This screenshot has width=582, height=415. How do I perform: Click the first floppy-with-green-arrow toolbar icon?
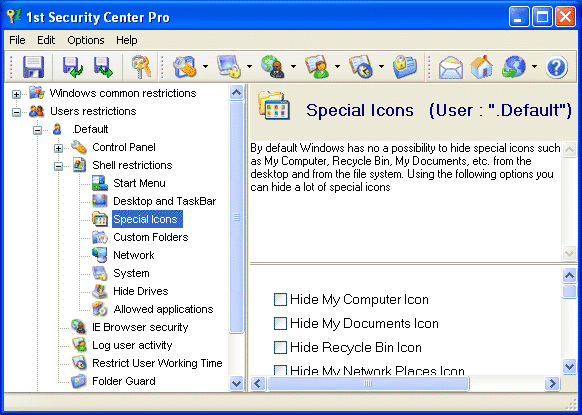(72, 67)
